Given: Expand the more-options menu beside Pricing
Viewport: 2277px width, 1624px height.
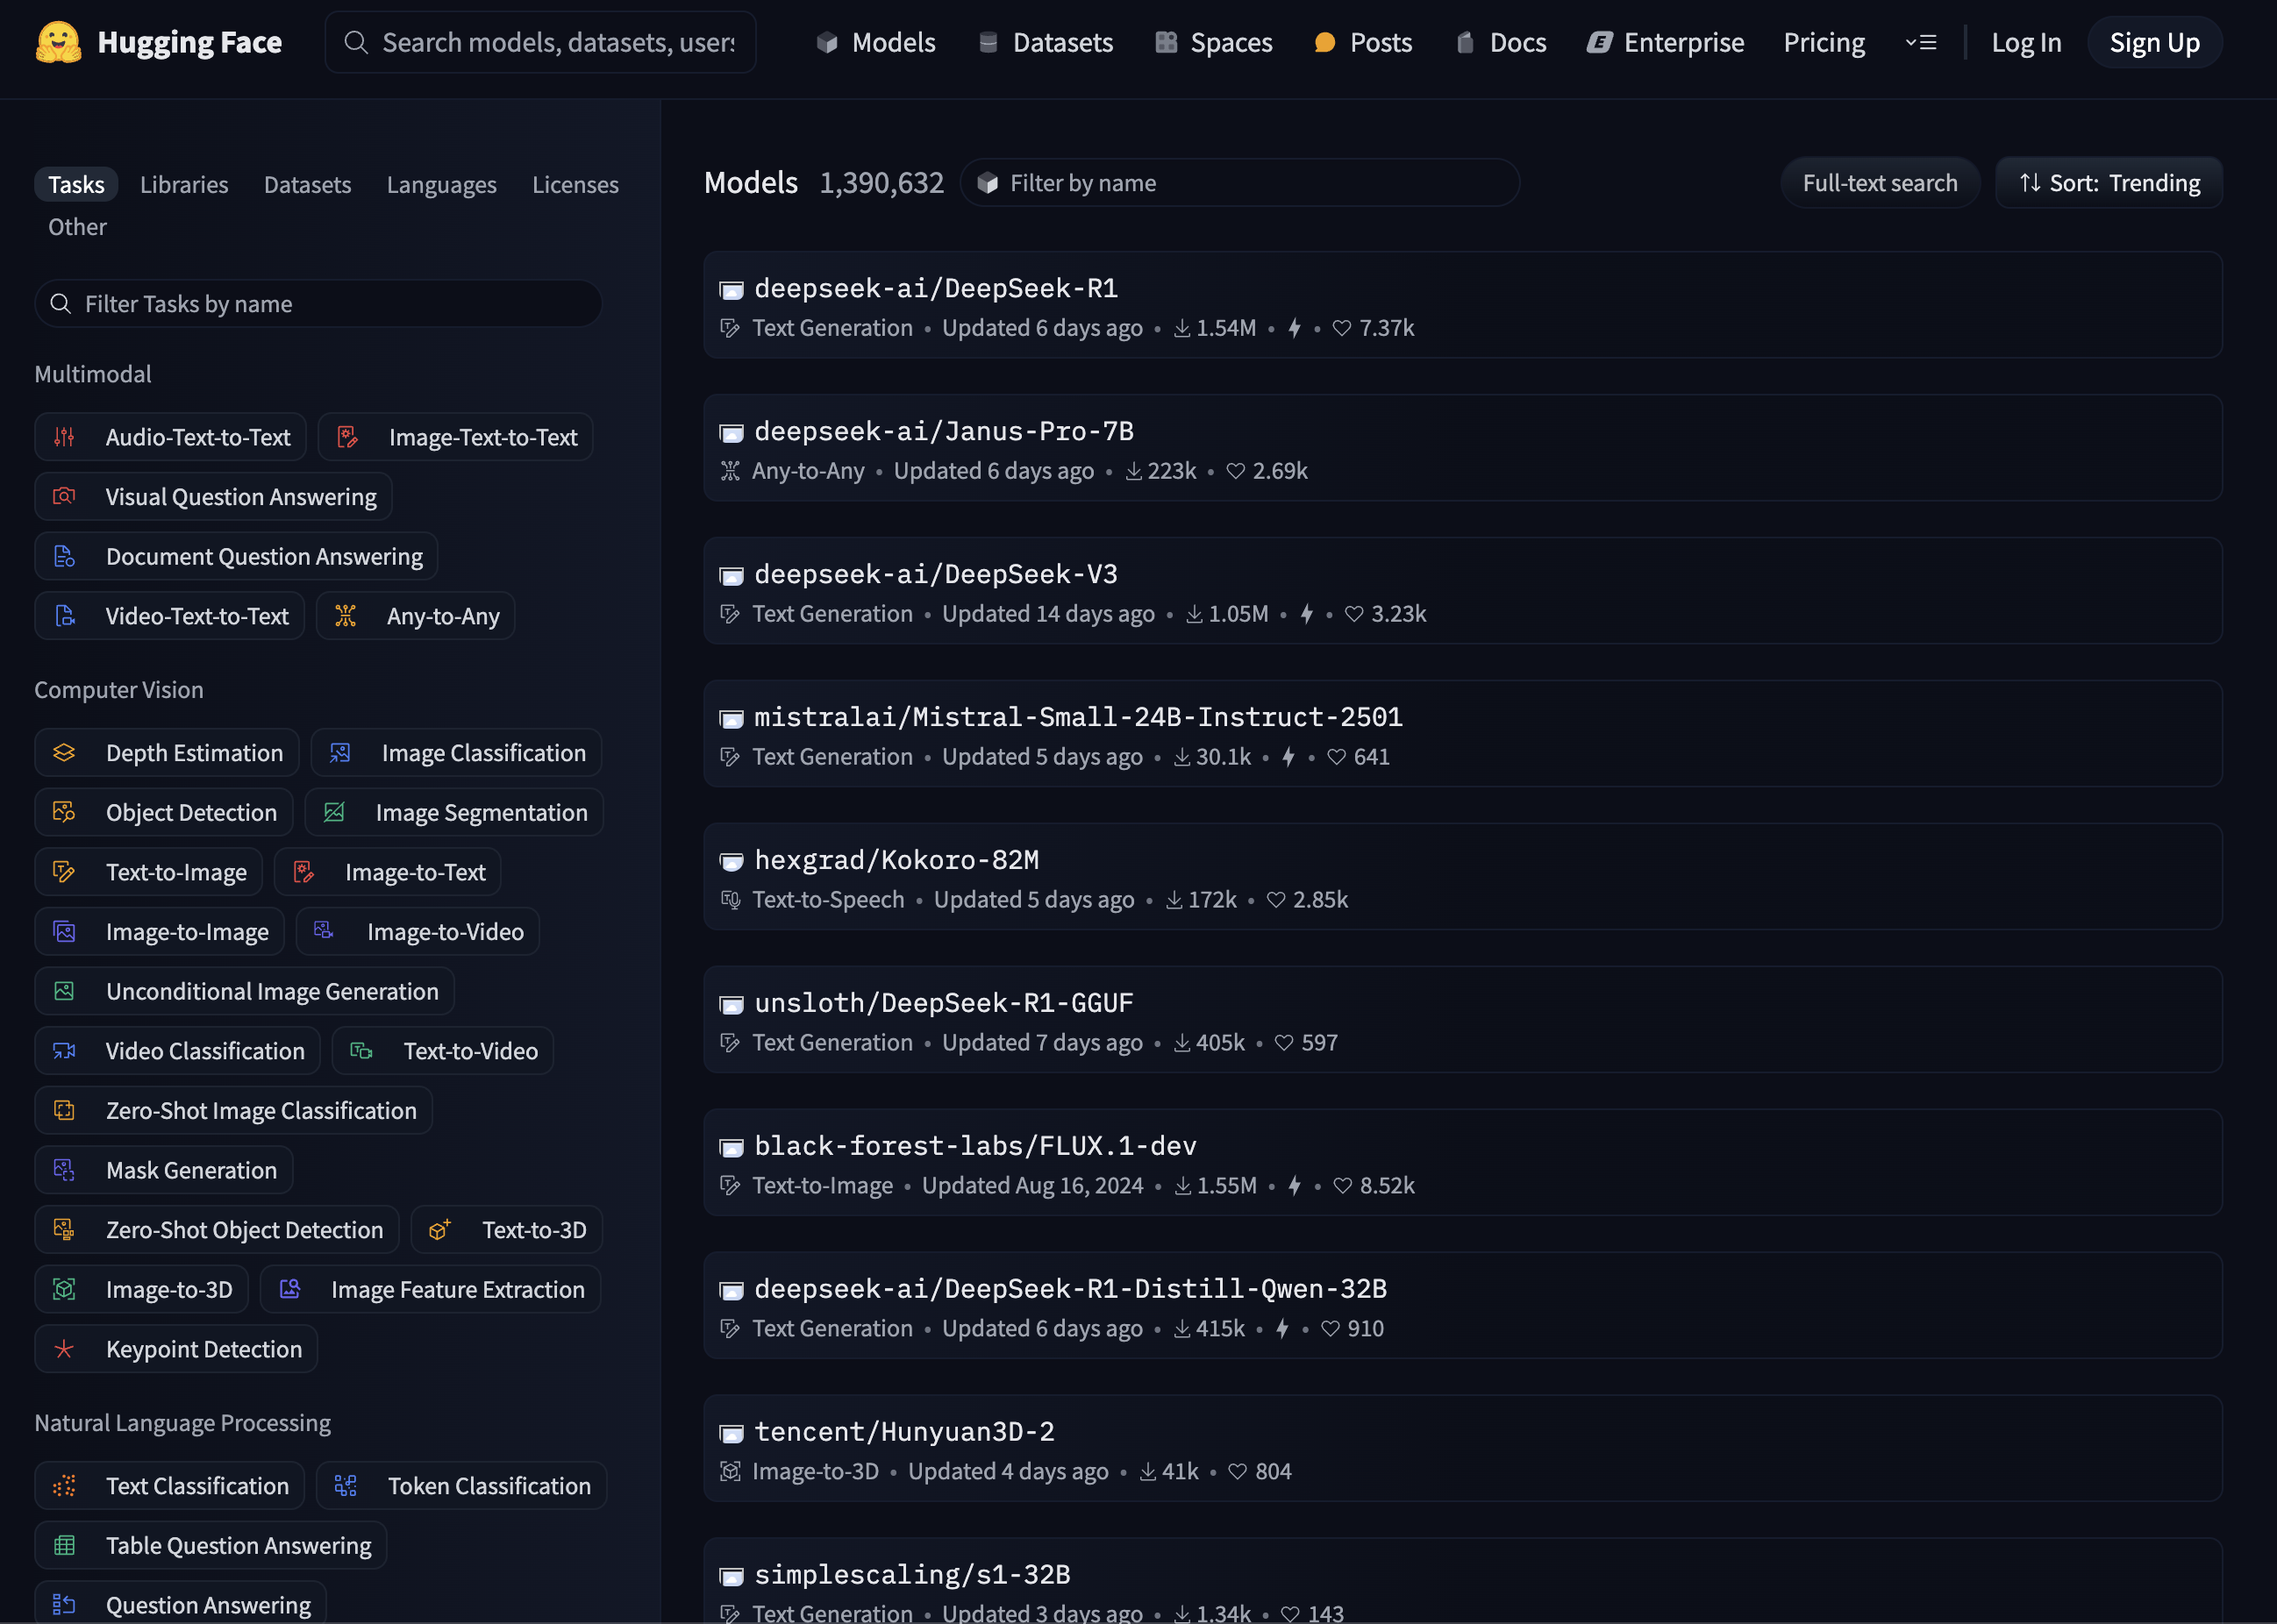Looking at the screenshot, I should pos(1921,43).
